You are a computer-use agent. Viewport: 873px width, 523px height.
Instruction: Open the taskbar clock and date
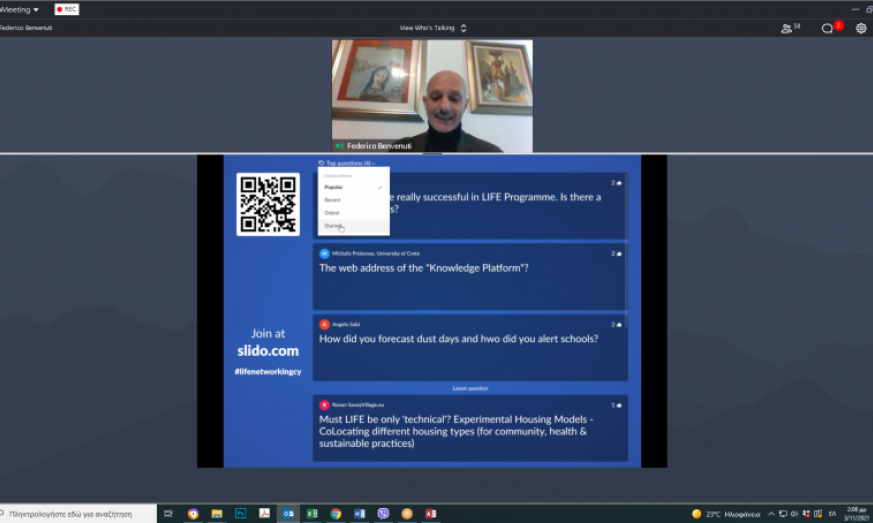click(857, 514)
